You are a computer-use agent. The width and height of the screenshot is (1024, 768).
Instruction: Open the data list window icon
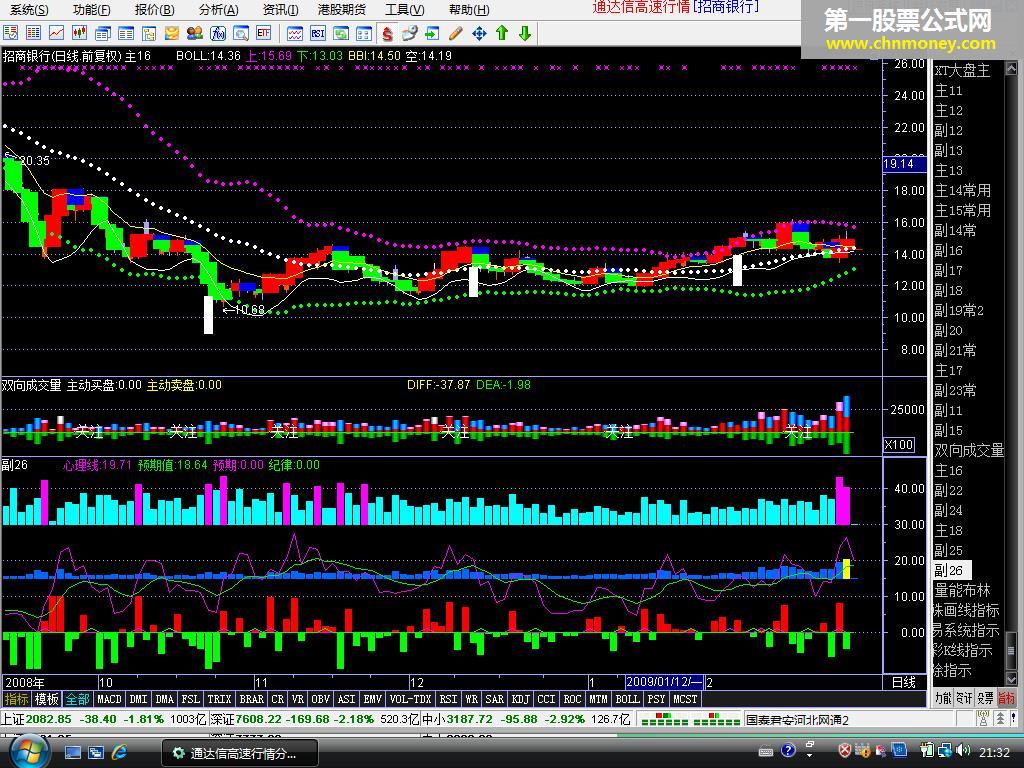click(x=126, y=33)
